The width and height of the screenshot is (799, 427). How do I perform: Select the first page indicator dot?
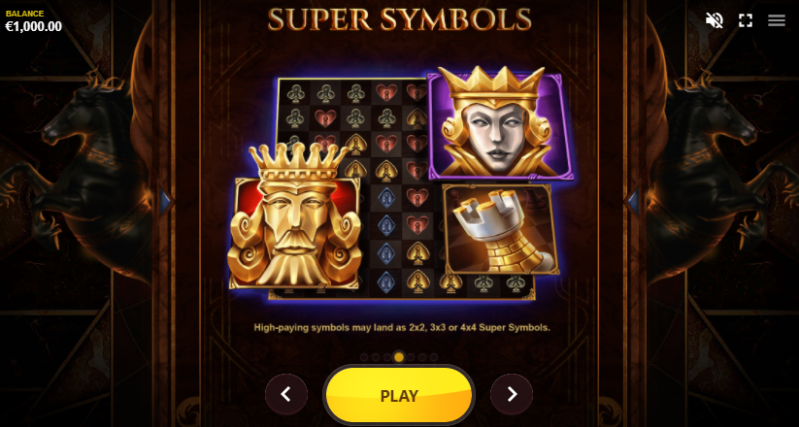click(x=364, y=357)
